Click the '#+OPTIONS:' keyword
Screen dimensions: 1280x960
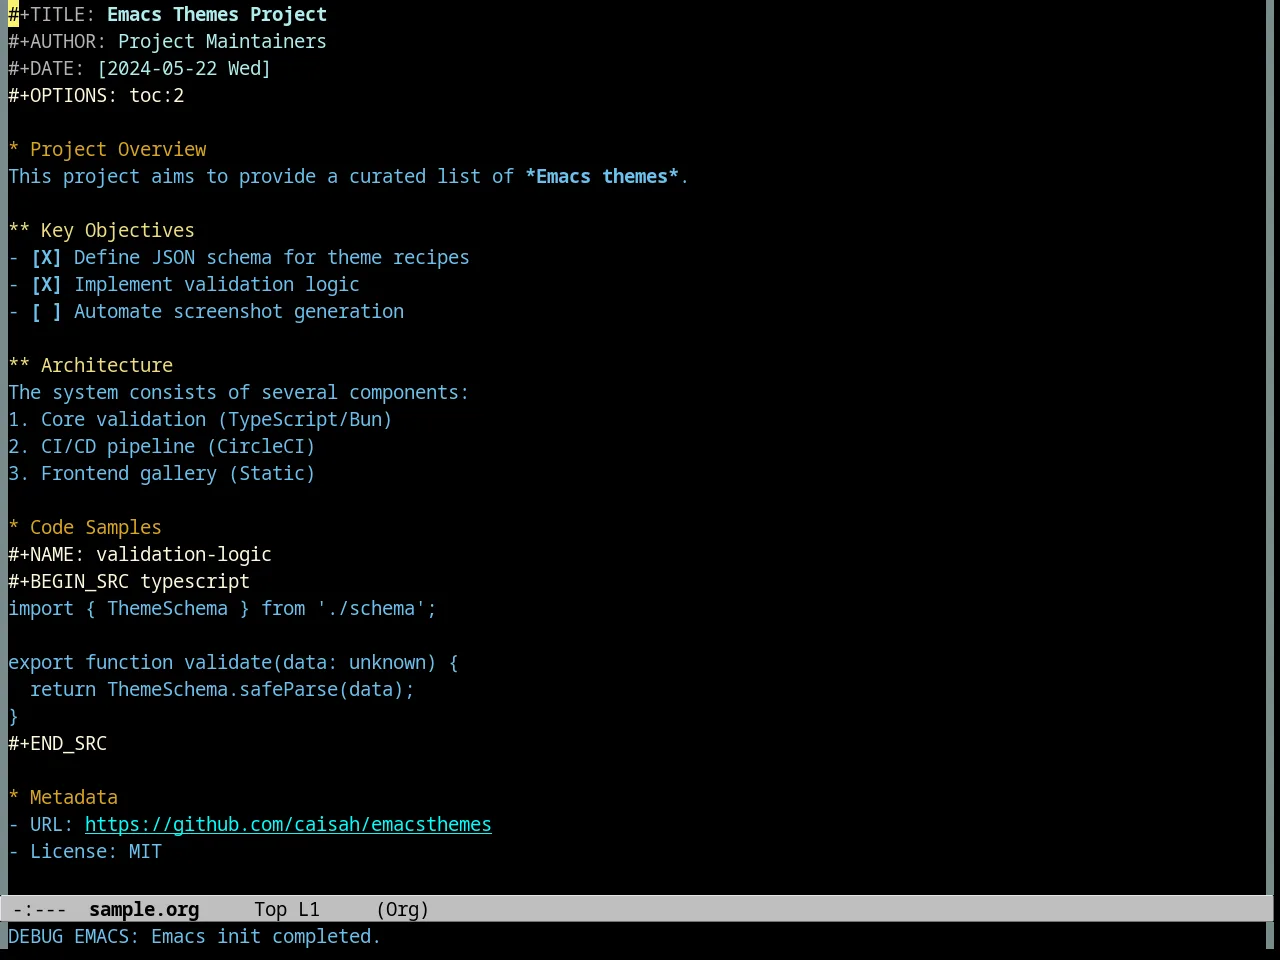63,96
